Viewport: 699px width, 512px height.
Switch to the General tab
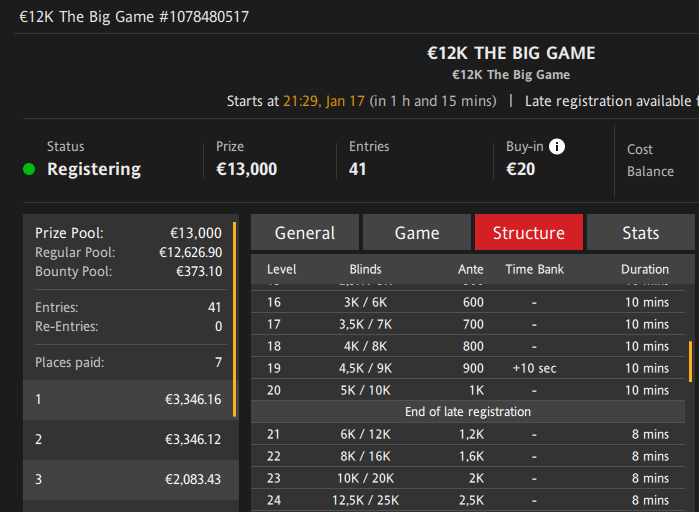(305, 233)
